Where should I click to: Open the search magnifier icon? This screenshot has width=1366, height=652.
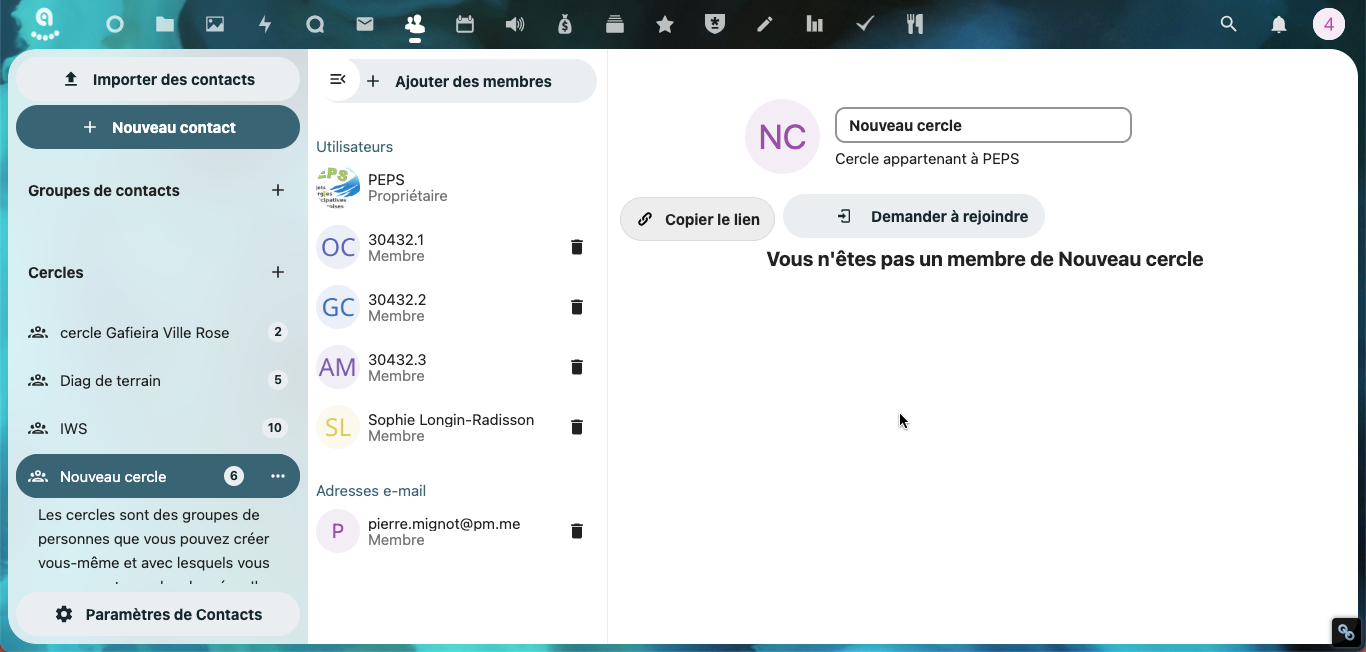[1229, 25]
